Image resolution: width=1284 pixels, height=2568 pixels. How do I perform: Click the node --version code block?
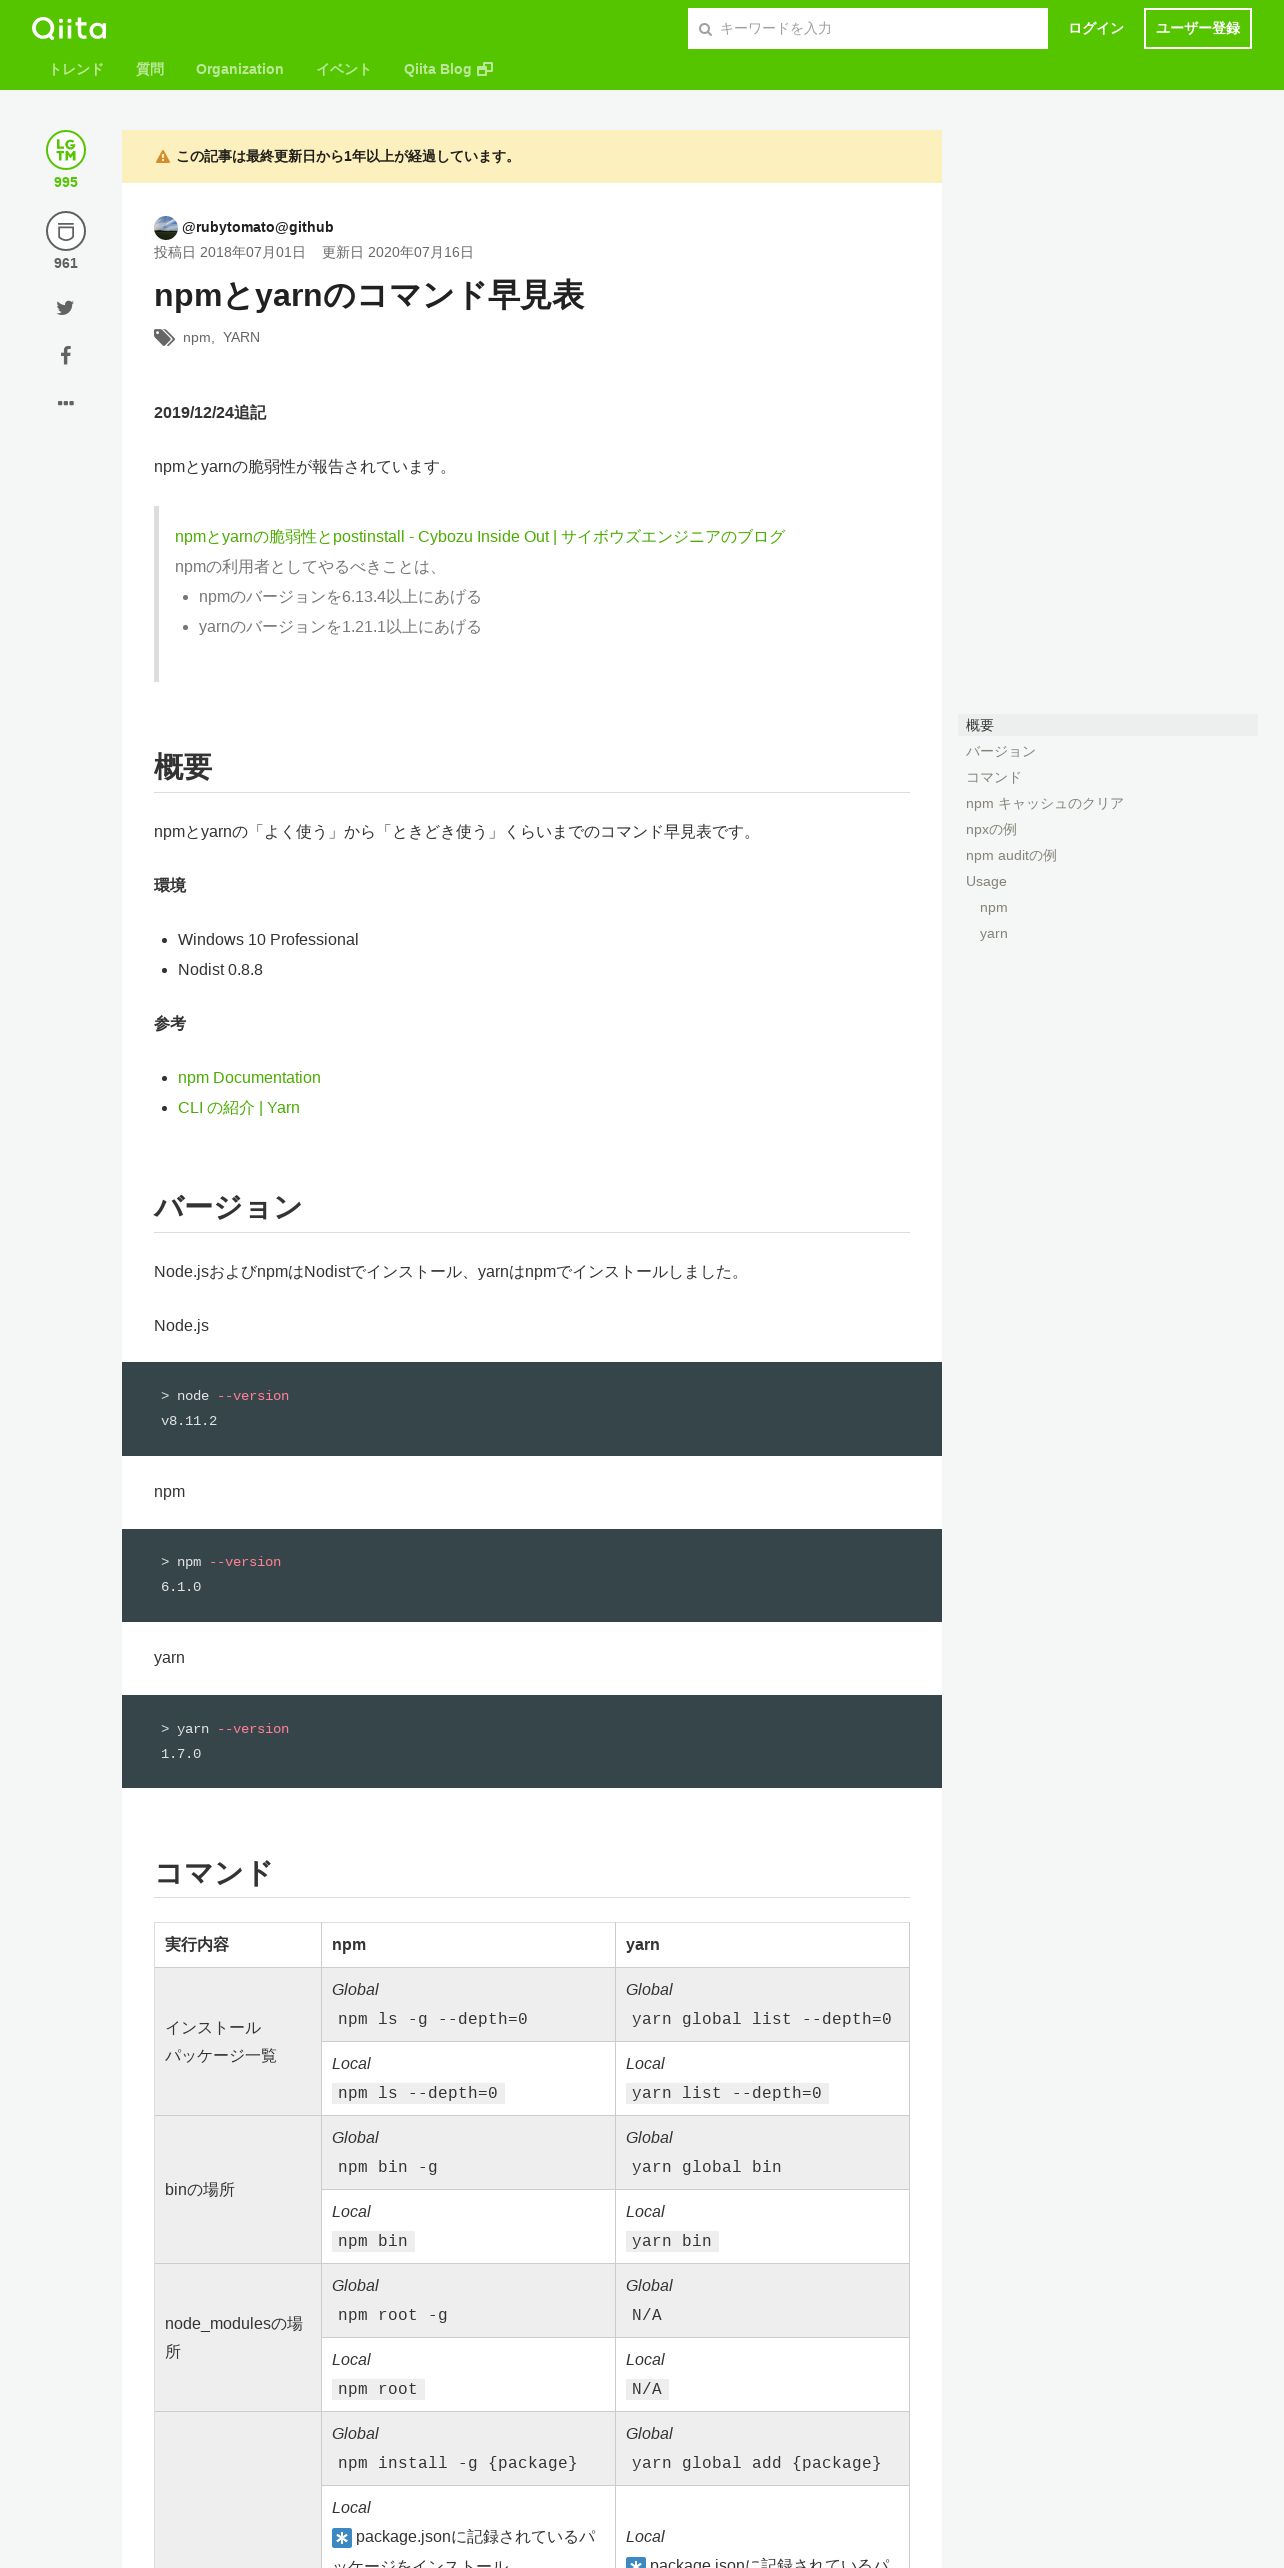point(532,1409)
